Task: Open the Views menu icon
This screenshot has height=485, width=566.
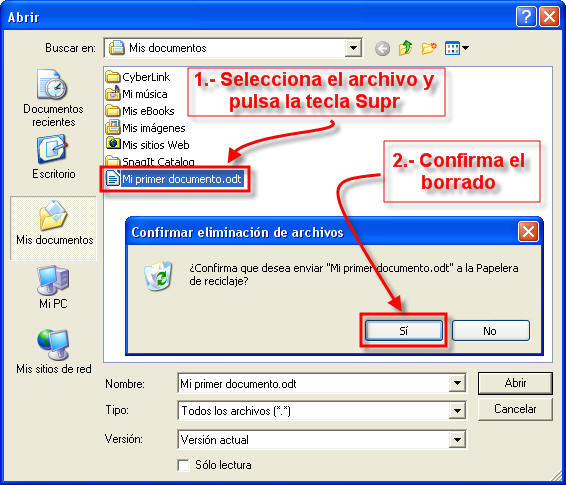Action: (x=457, y=48)
